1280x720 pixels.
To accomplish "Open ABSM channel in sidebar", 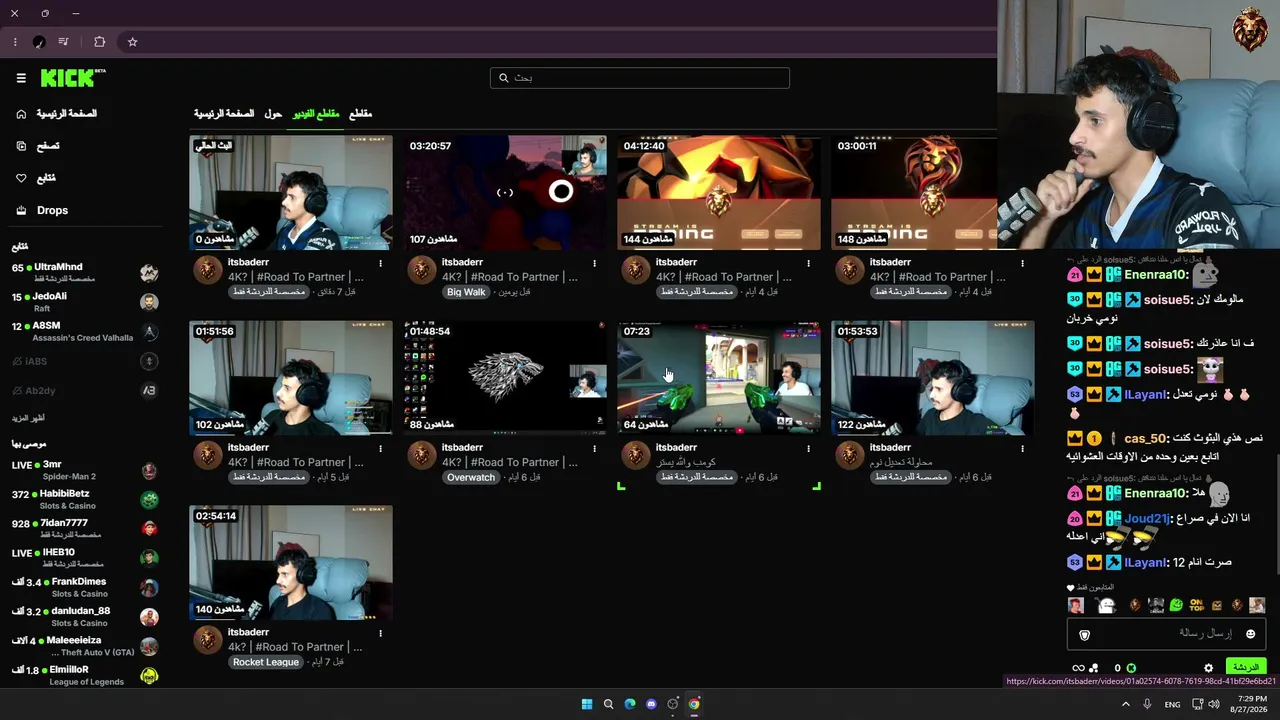I will [85, 331].
